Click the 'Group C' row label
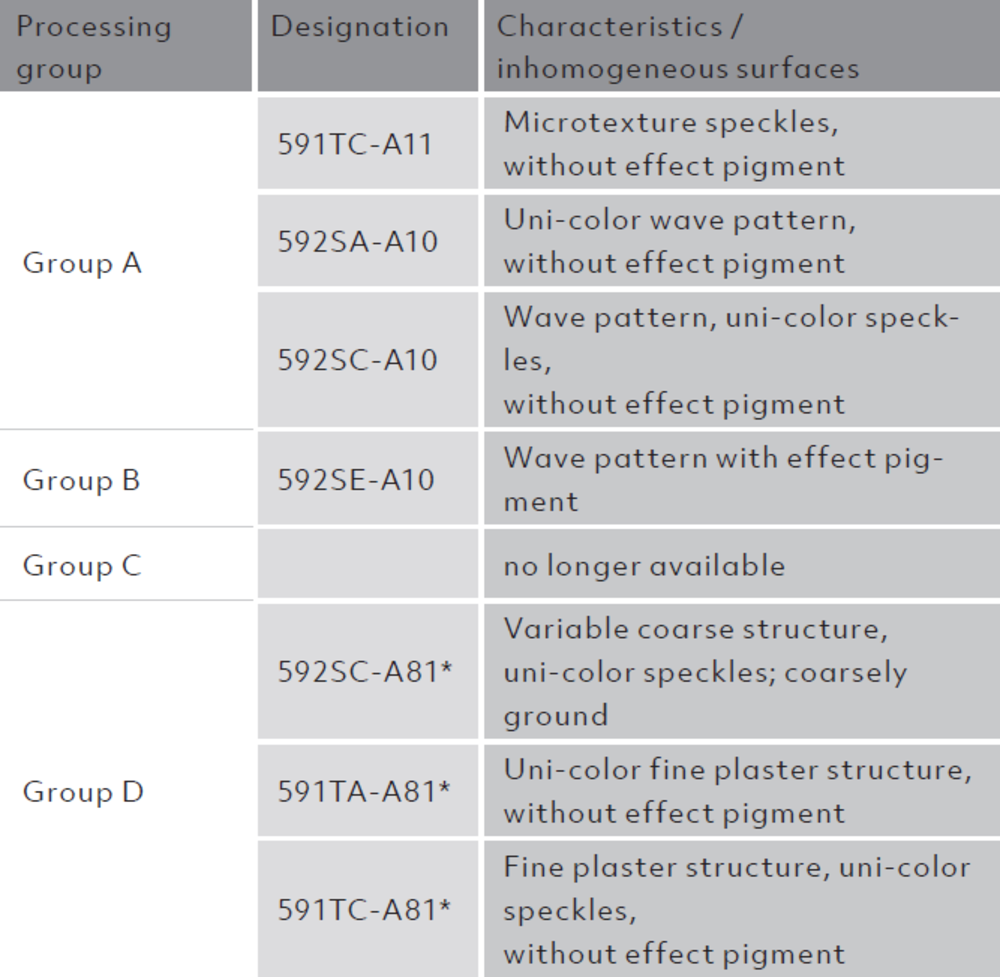The image size is (1000, 977). [82, 565]
